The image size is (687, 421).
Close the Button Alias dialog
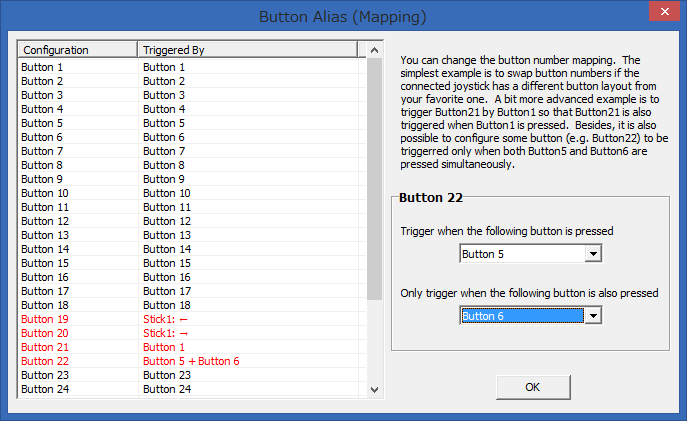(664, 11)
